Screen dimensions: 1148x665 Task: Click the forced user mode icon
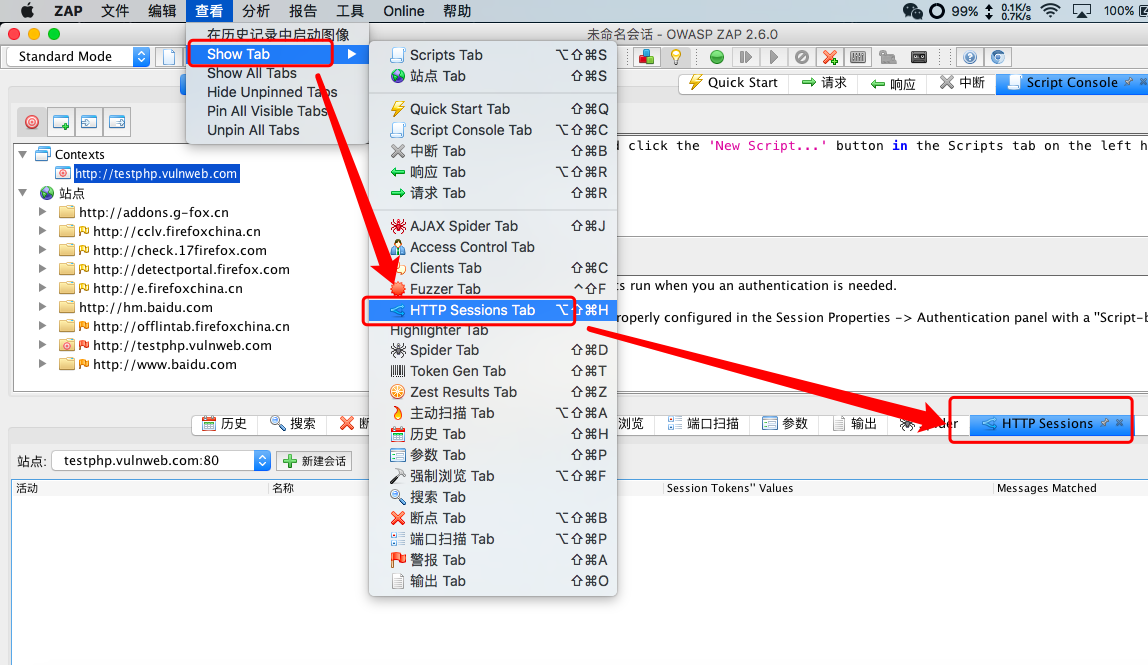887,57
